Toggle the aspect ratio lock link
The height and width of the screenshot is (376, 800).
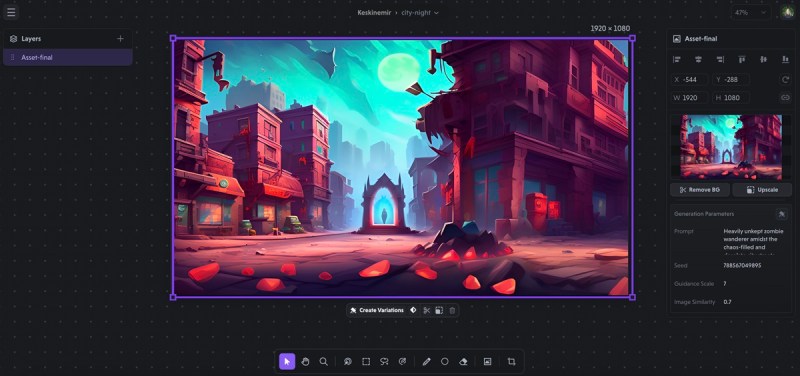785,97
